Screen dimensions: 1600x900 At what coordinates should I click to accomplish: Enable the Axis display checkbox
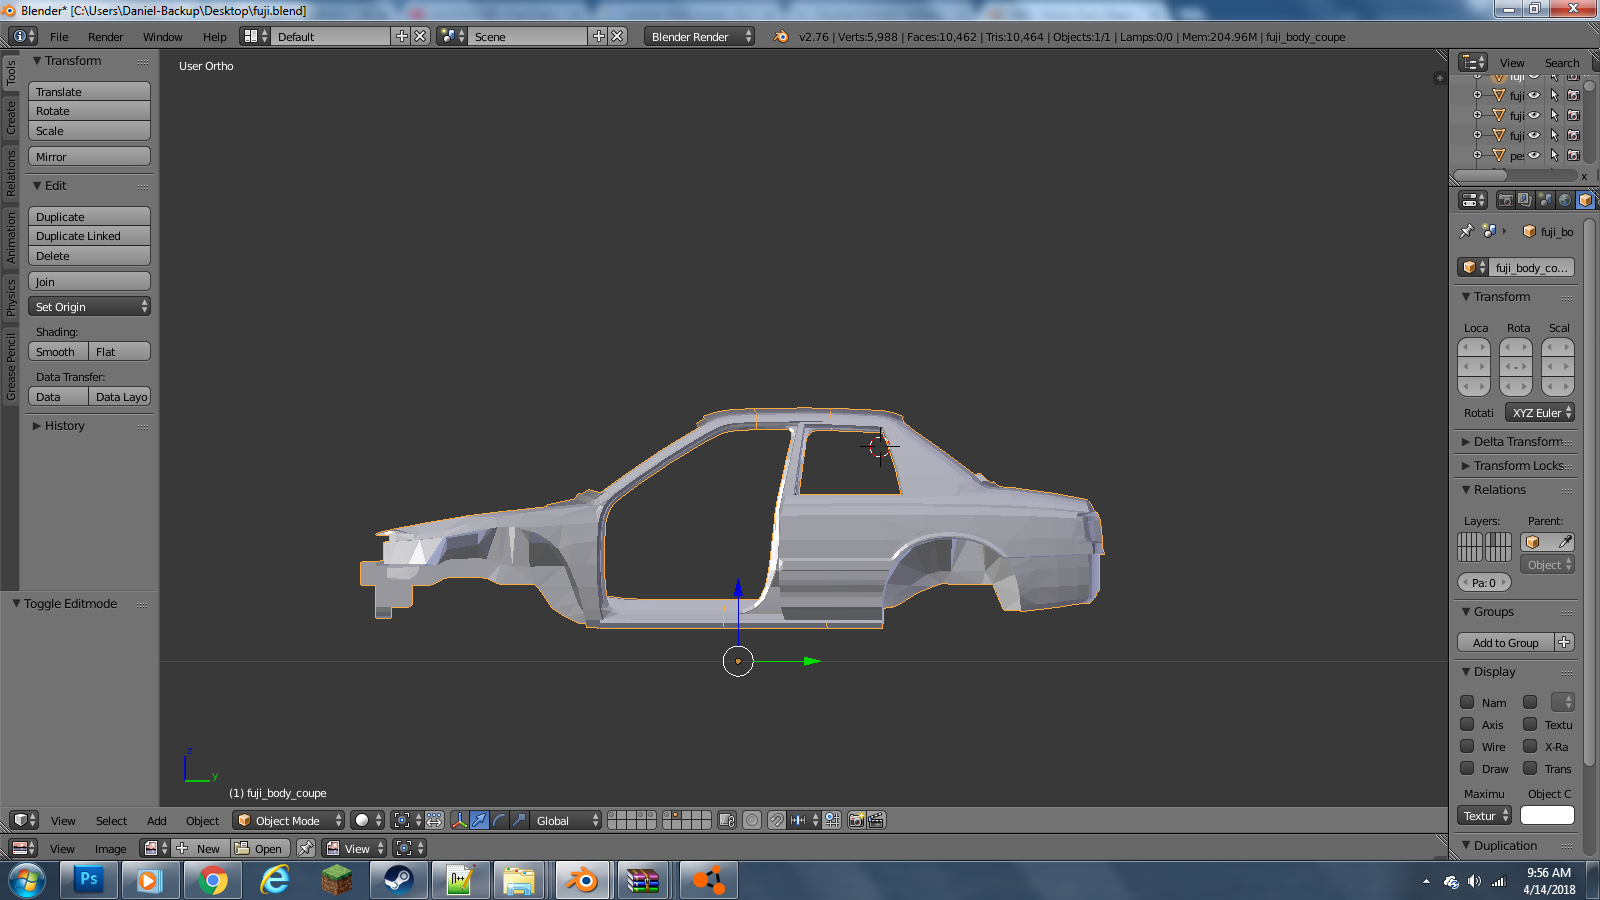[x=1467, y=724]
